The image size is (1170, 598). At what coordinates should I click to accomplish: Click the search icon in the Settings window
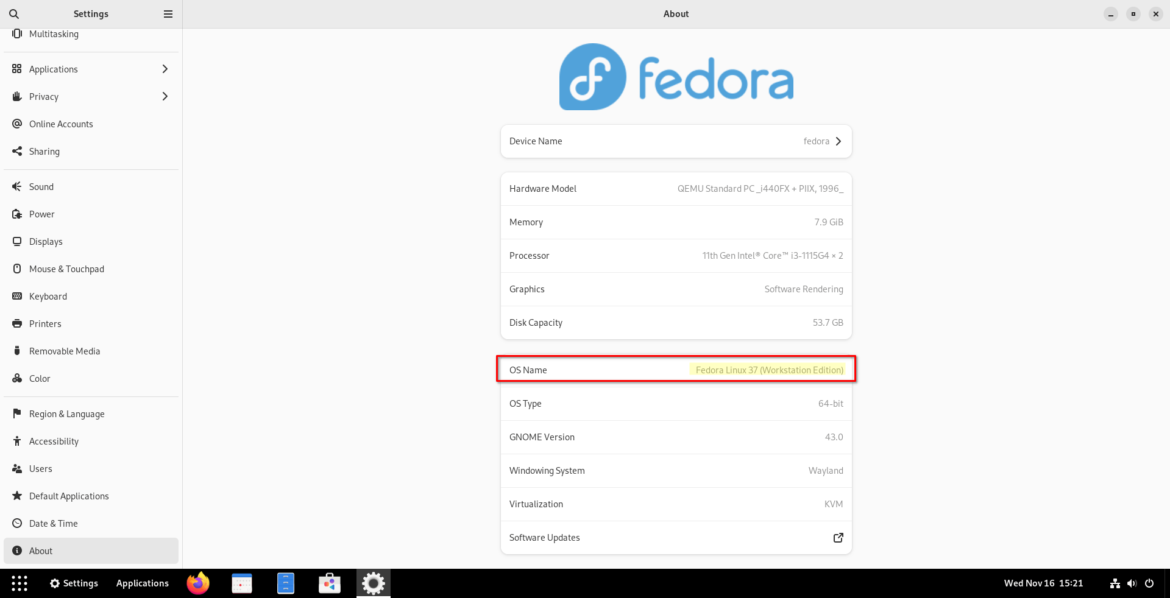coord(14,13)
